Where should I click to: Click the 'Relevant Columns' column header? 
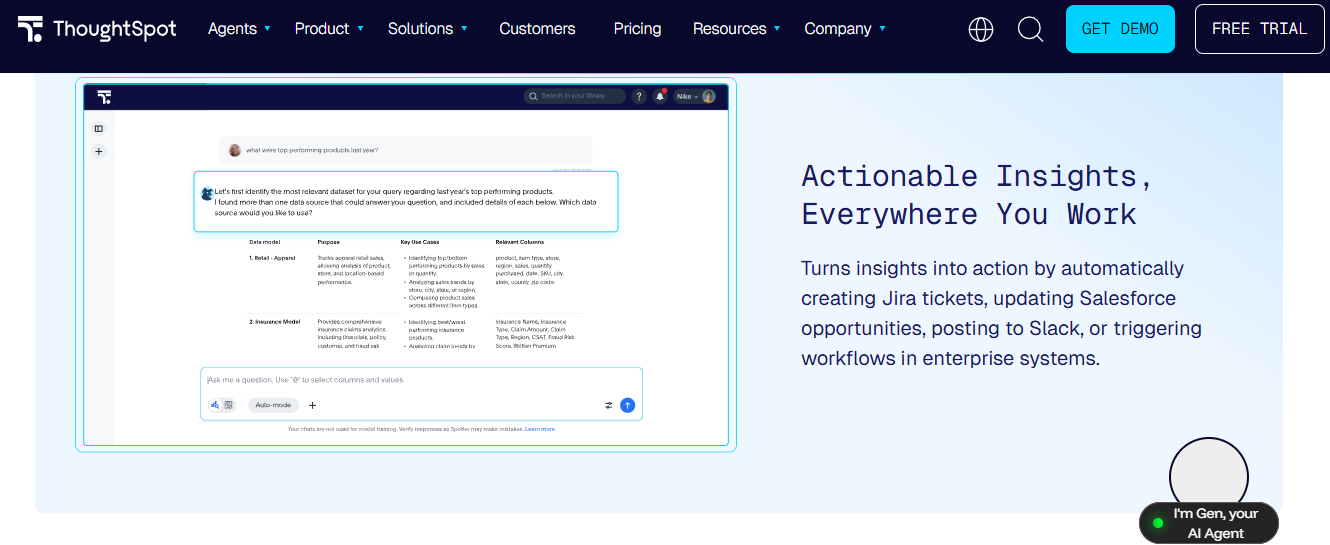(x=520, y=242)
